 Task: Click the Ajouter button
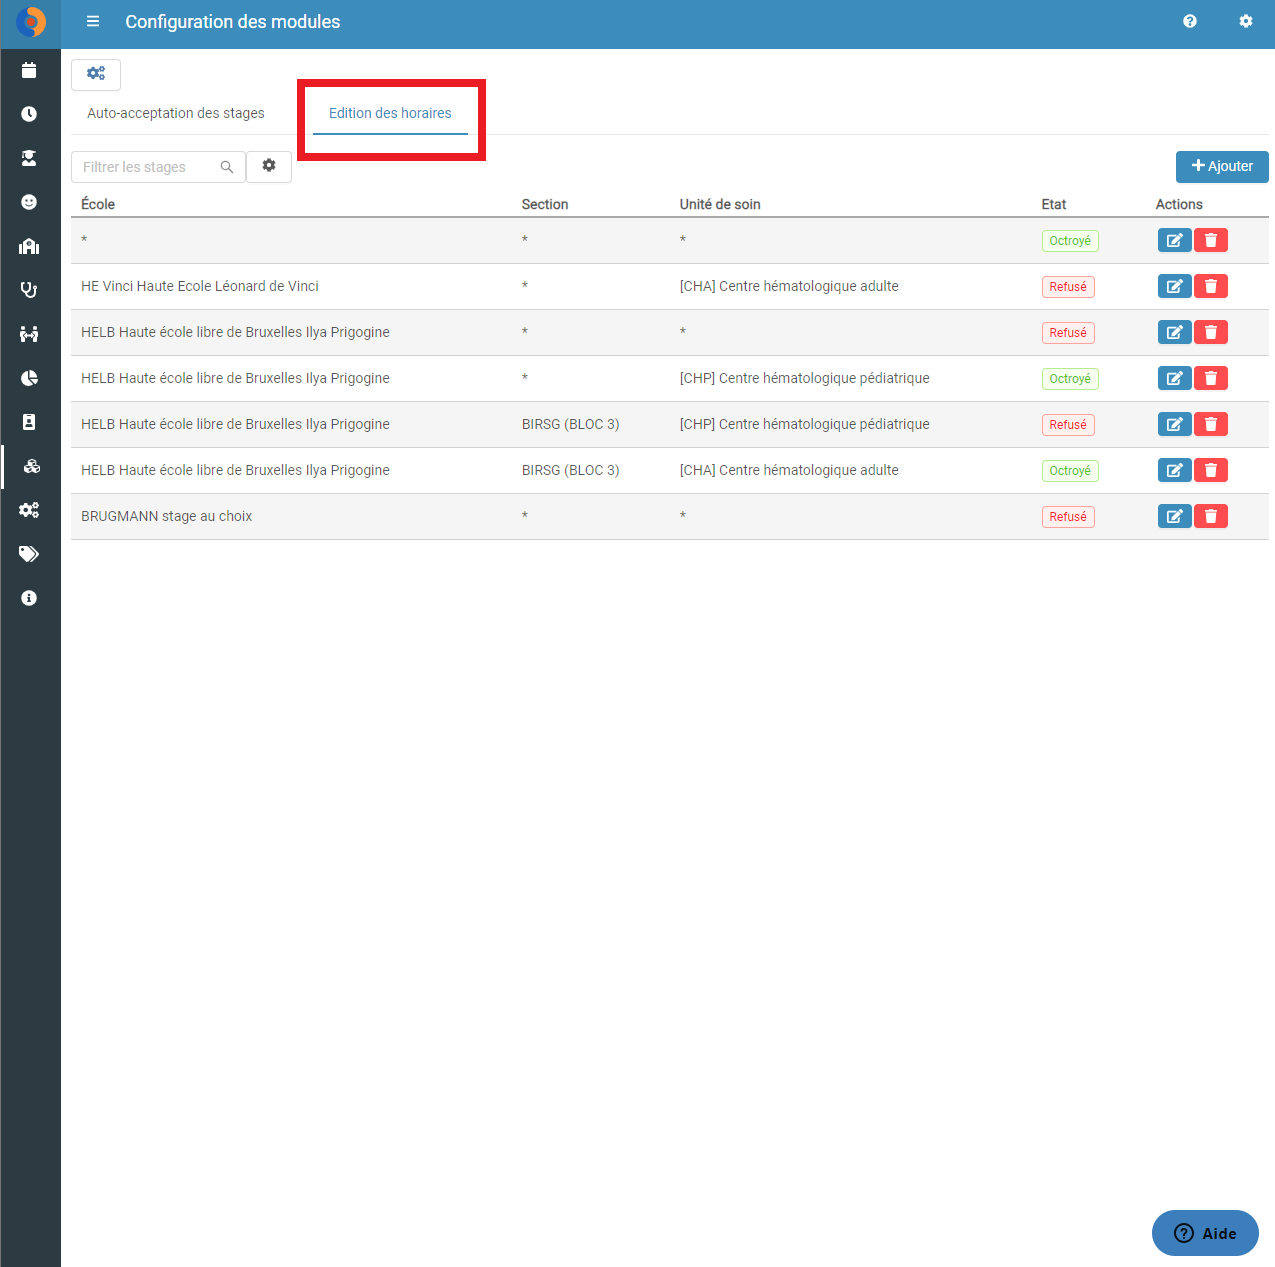[1222, 166]
